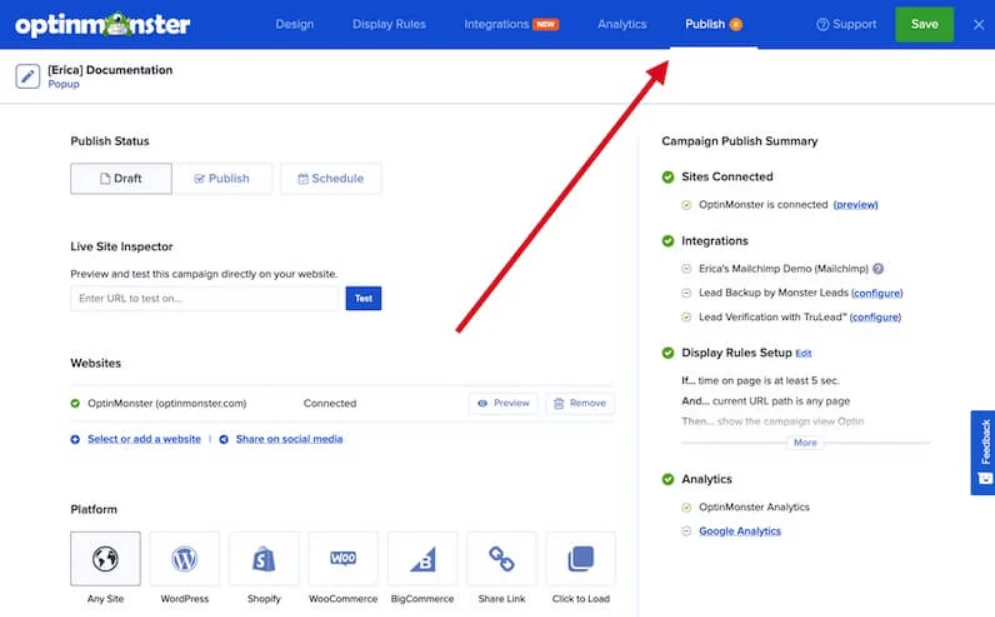Set publish status to Schedule
The image size is (995, 617).
point(331,178)
